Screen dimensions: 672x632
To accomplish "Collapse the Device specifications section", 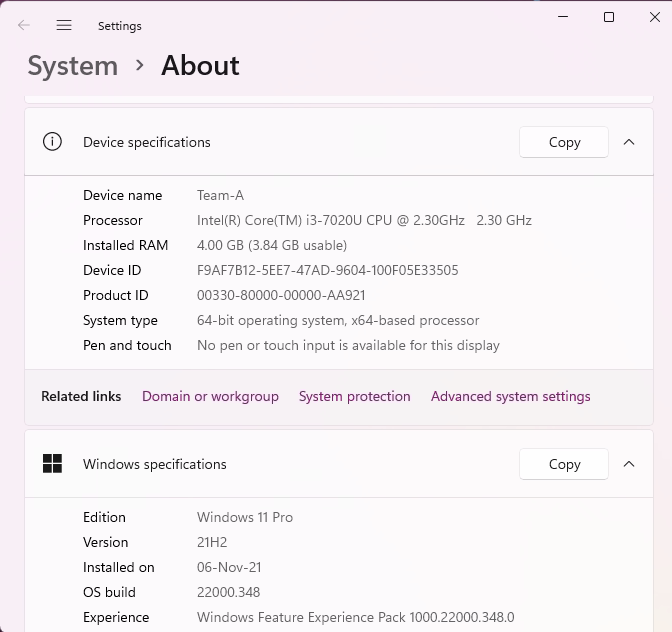I will (629, 142).
